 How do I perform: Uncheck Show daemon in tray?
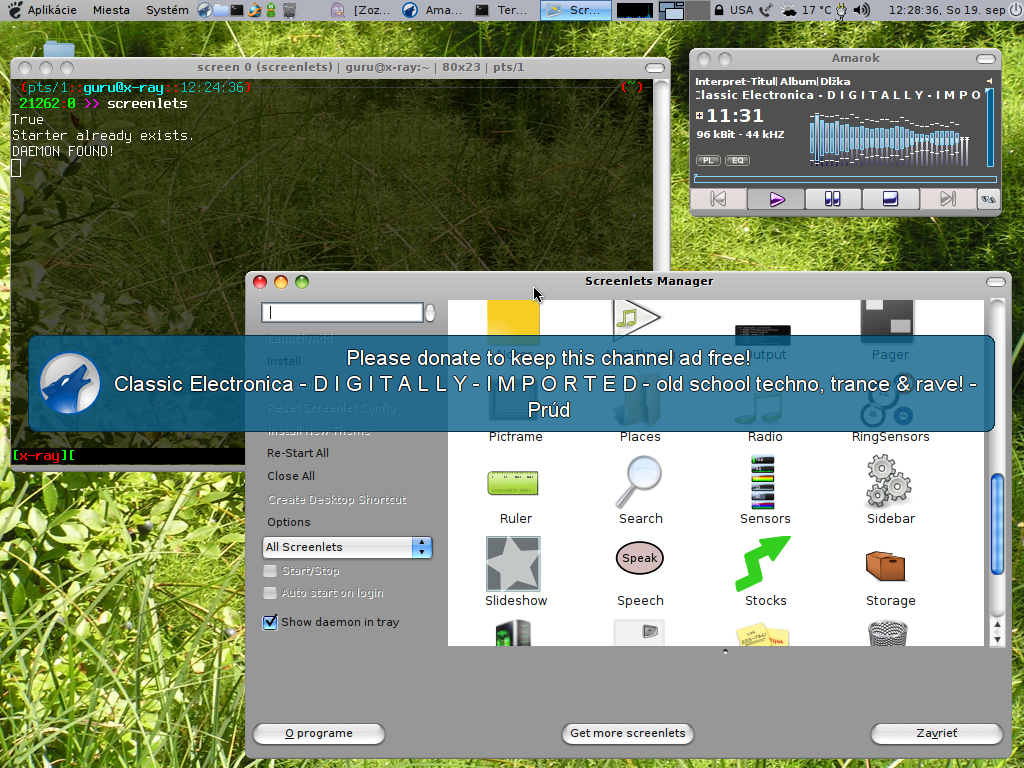(x=270, y=622)
